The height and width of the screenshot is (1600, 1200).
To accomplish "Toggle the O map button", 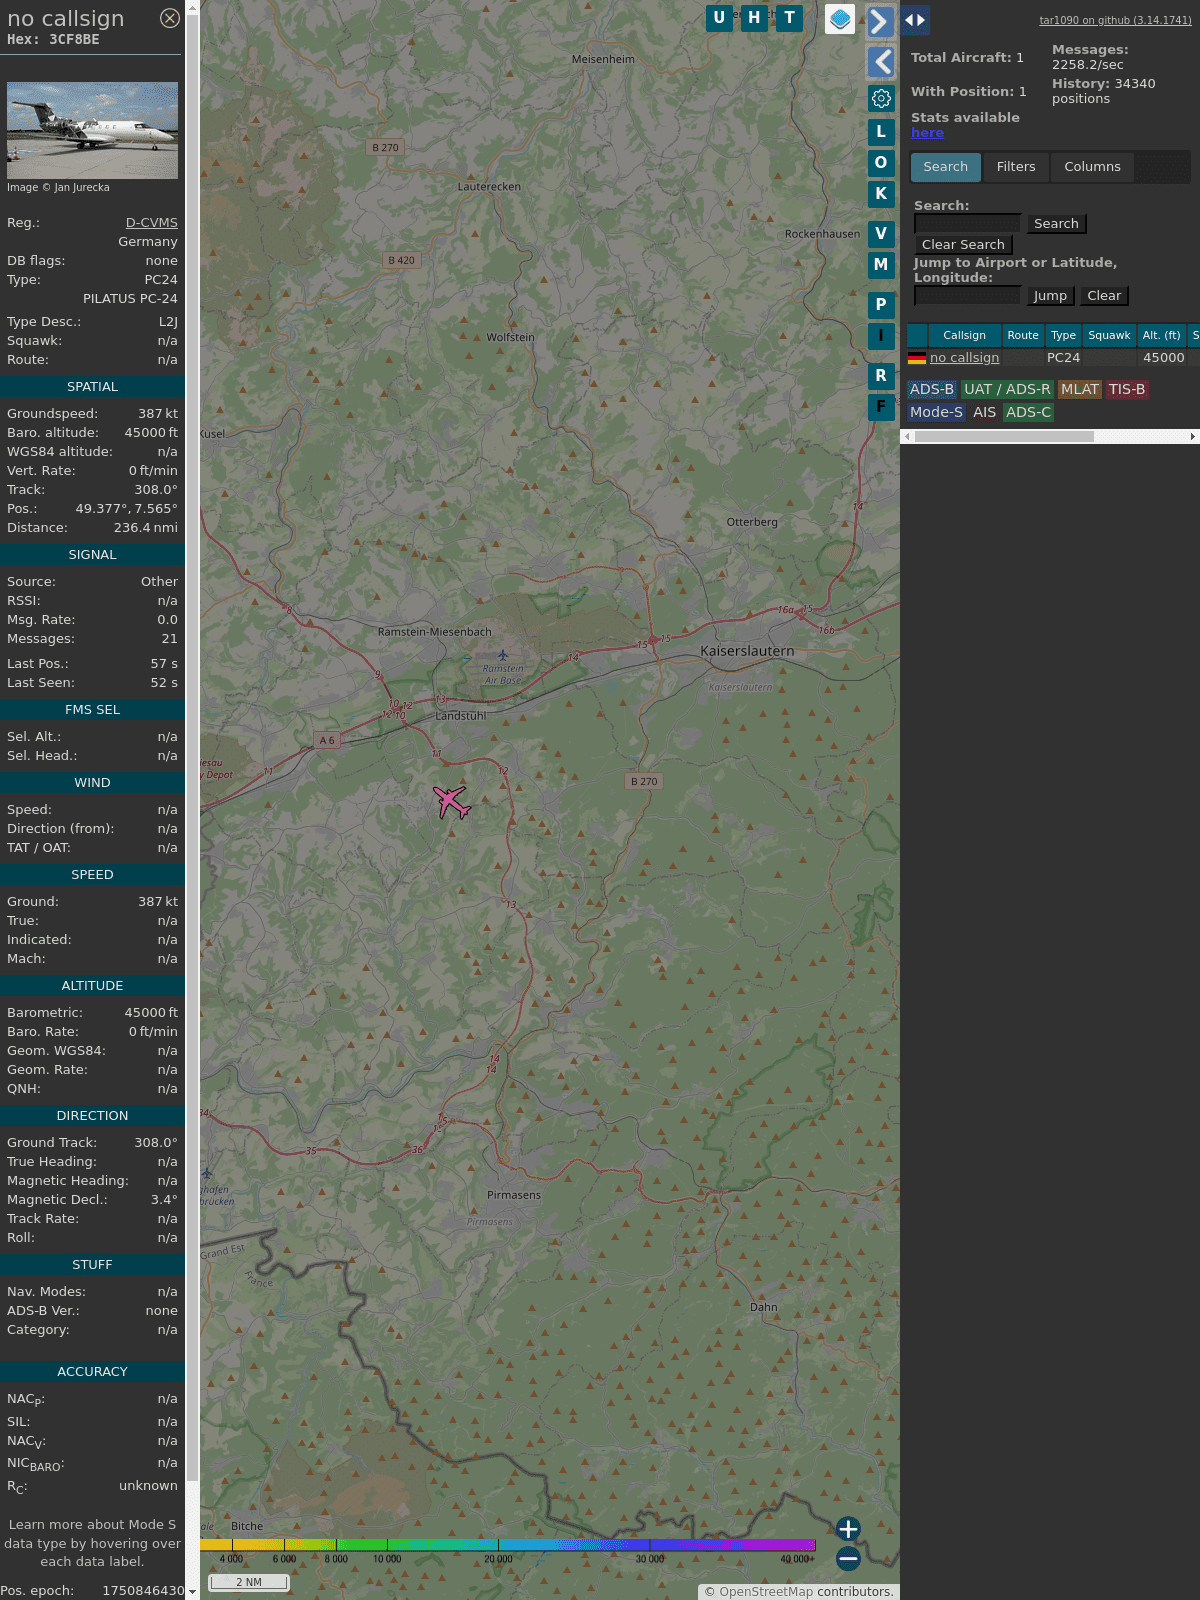I will (881, 162).
